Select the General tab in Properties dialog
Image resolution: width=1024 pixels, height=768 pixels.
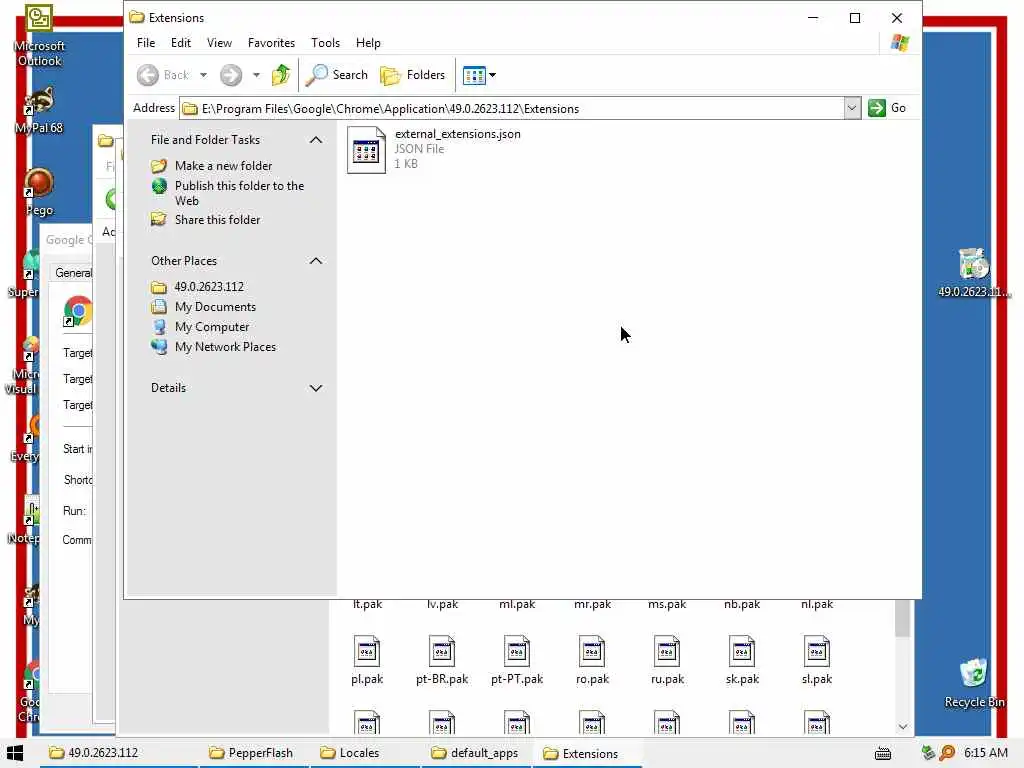(x=72, y=273)
